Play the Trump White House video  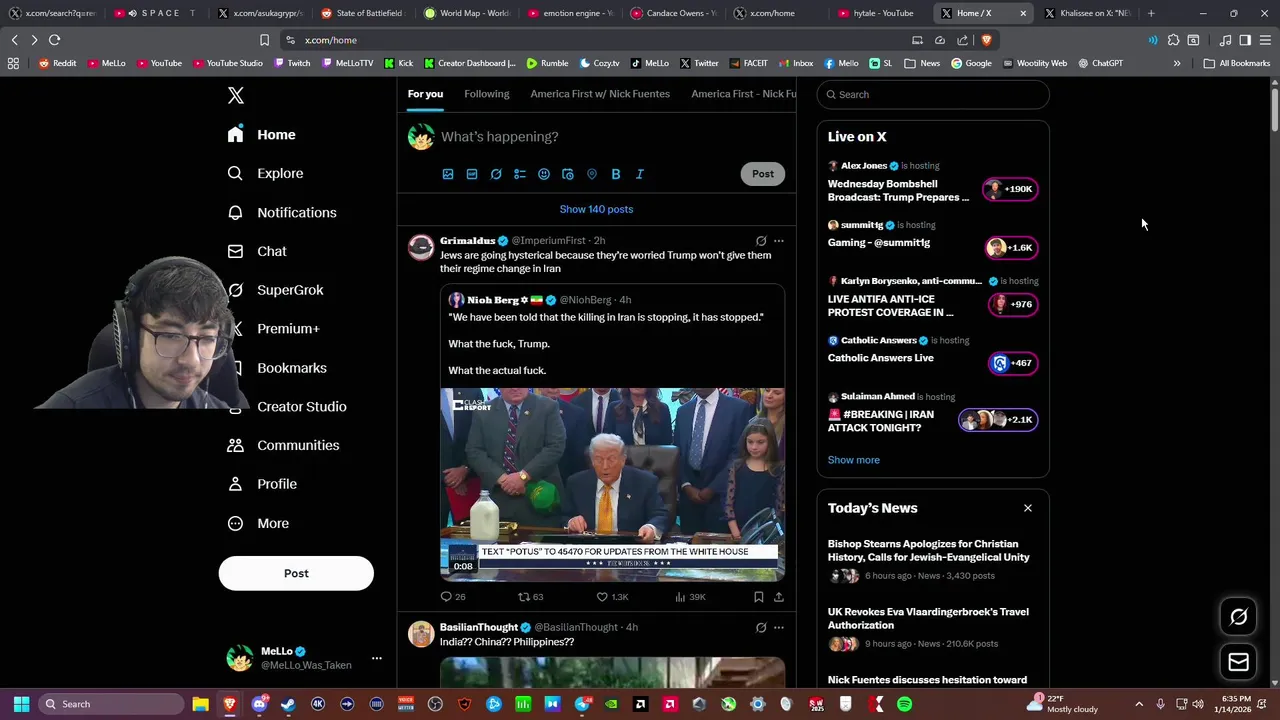pyautogui.click(x=612, y=484)
